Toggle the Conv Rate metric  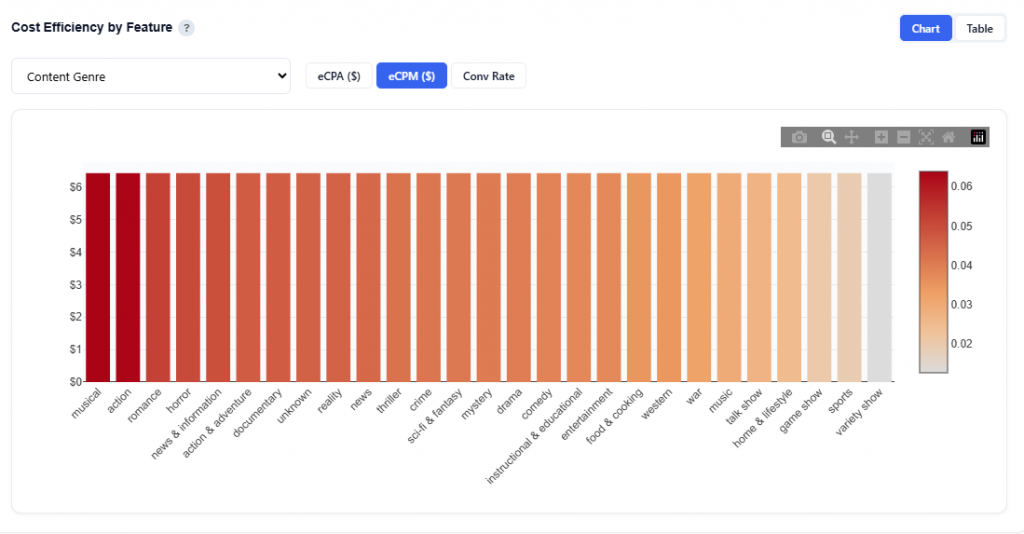(x=488, y=76)
